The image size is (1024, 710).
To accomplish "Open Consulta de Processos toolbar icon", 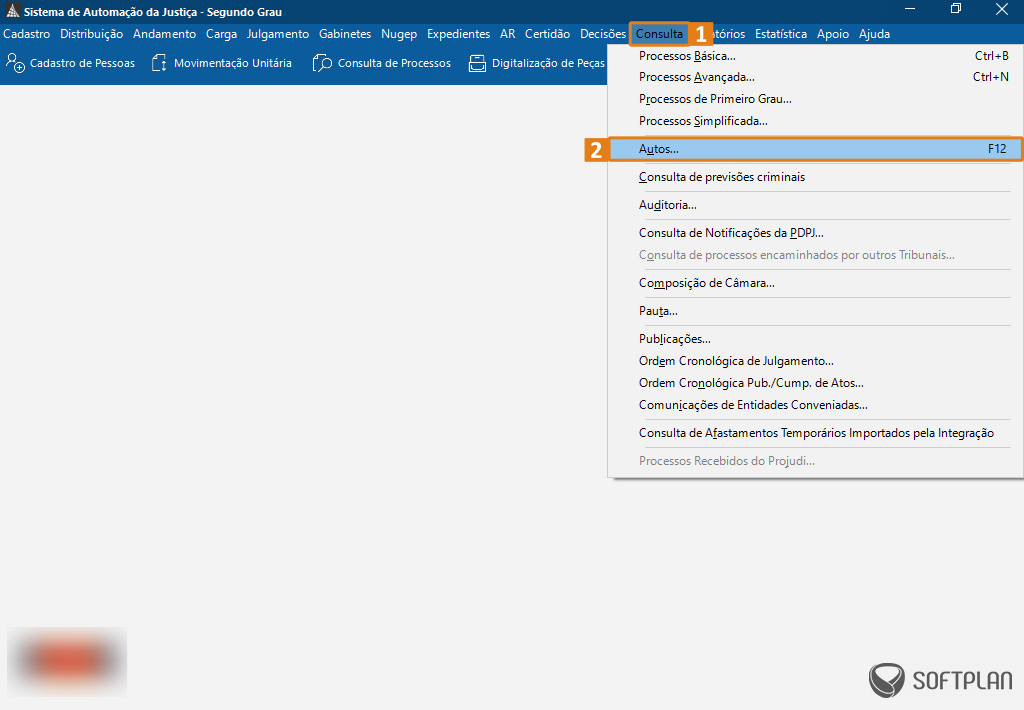I will (322, 63).
